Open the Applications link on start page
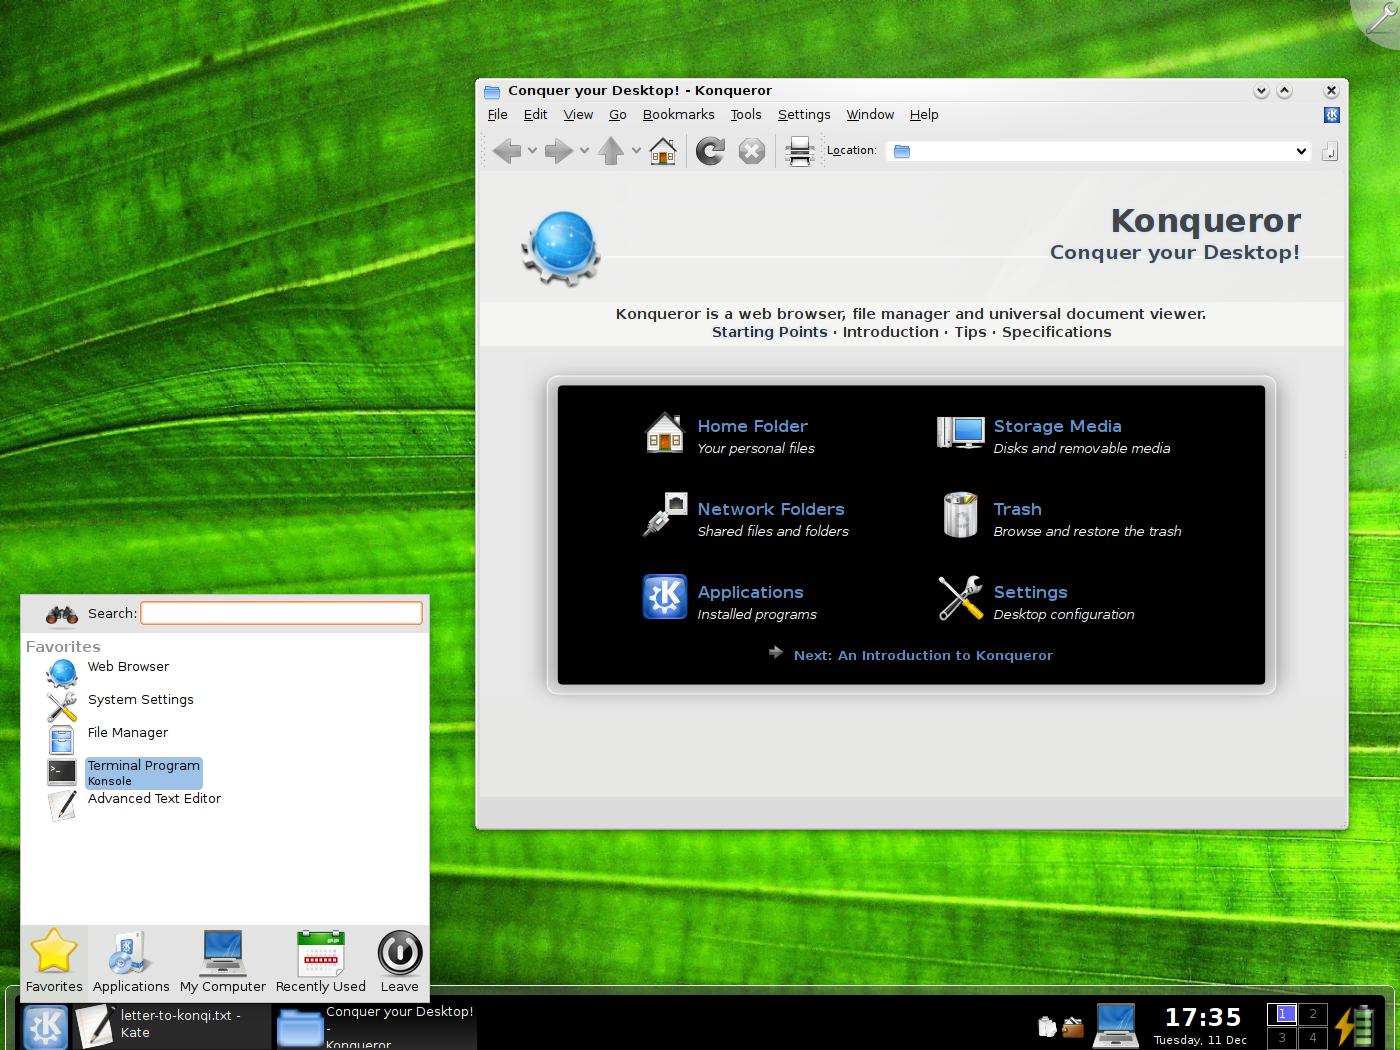This screenshot has width=1400, height=1050. click(x=750, y=592)
